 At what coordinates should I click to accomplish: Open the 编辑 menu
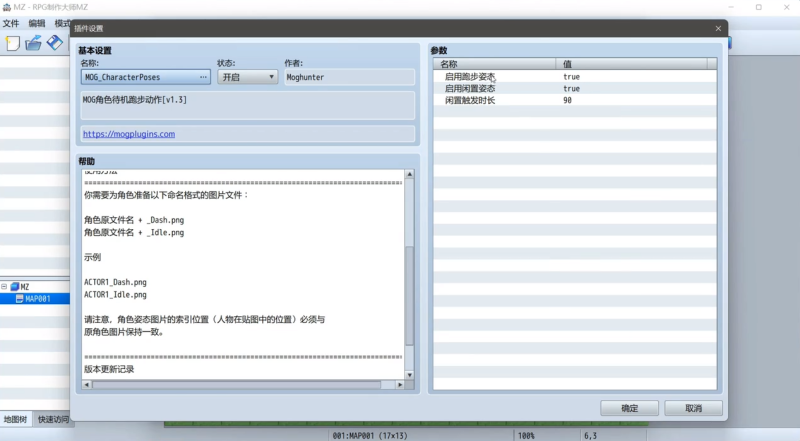(x=37, y=23)
